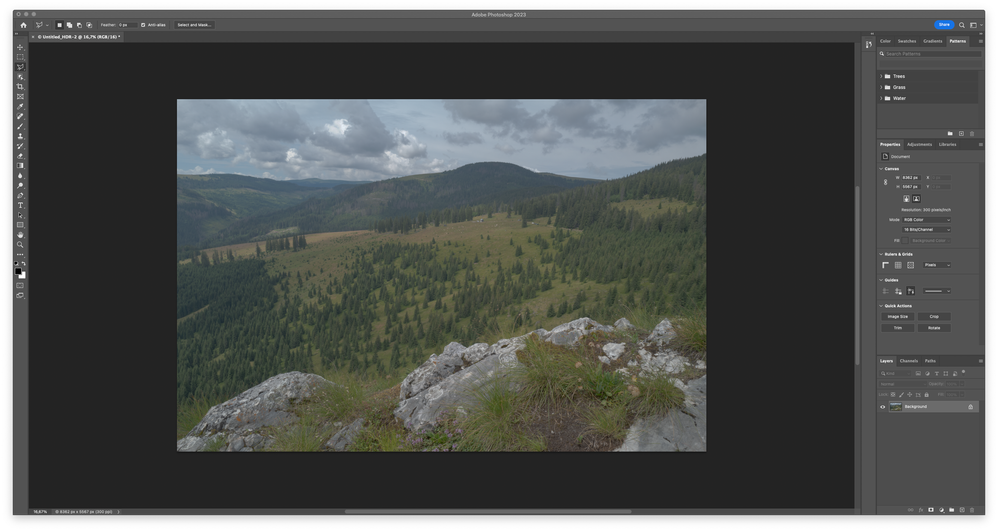Select the Rectangular Marquee tool
This screenshot has height=531, width=998.
click(20, 57)
